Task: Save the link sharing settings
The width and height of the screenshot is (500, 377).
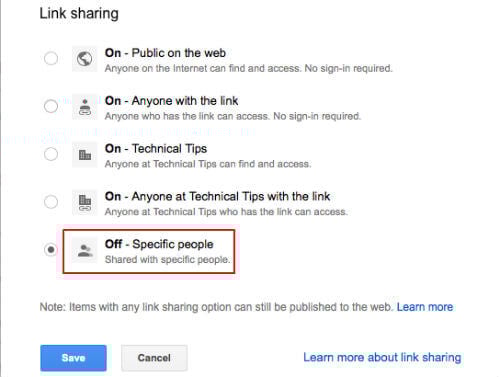Action: pyautogui.click(x=73, y=358)
